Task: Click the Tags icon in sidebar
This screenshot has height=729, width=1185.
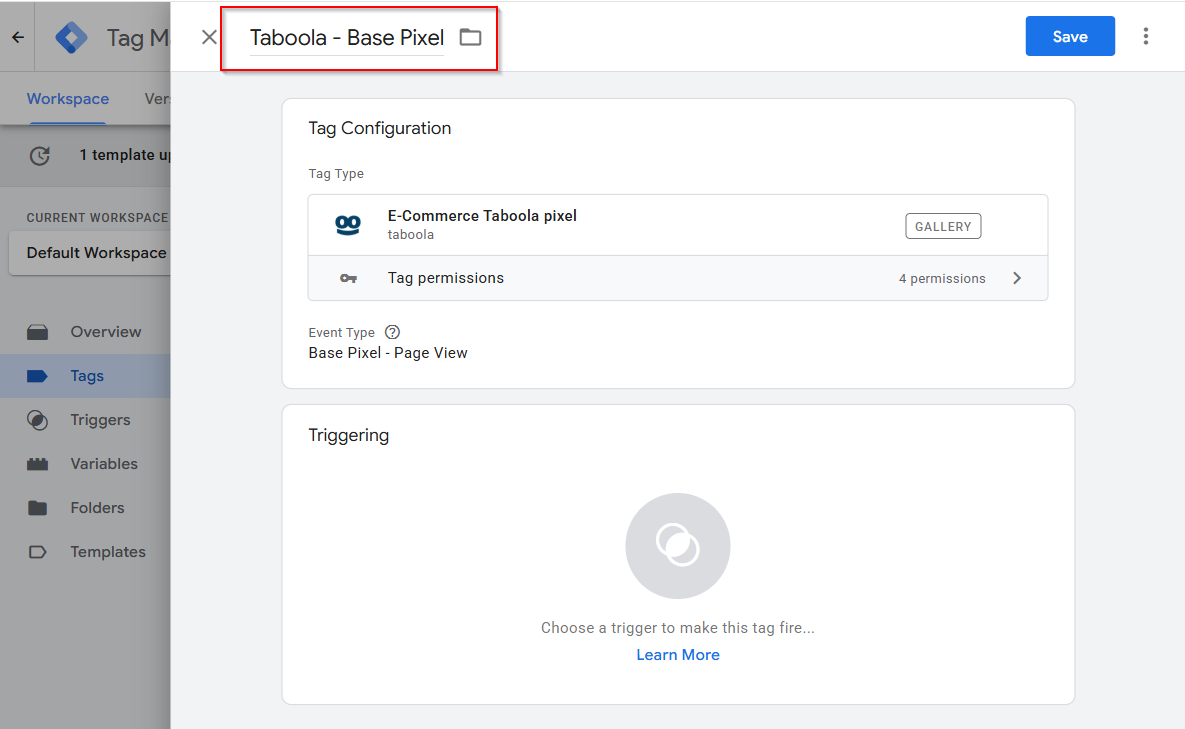Action: tap(37, 376)
